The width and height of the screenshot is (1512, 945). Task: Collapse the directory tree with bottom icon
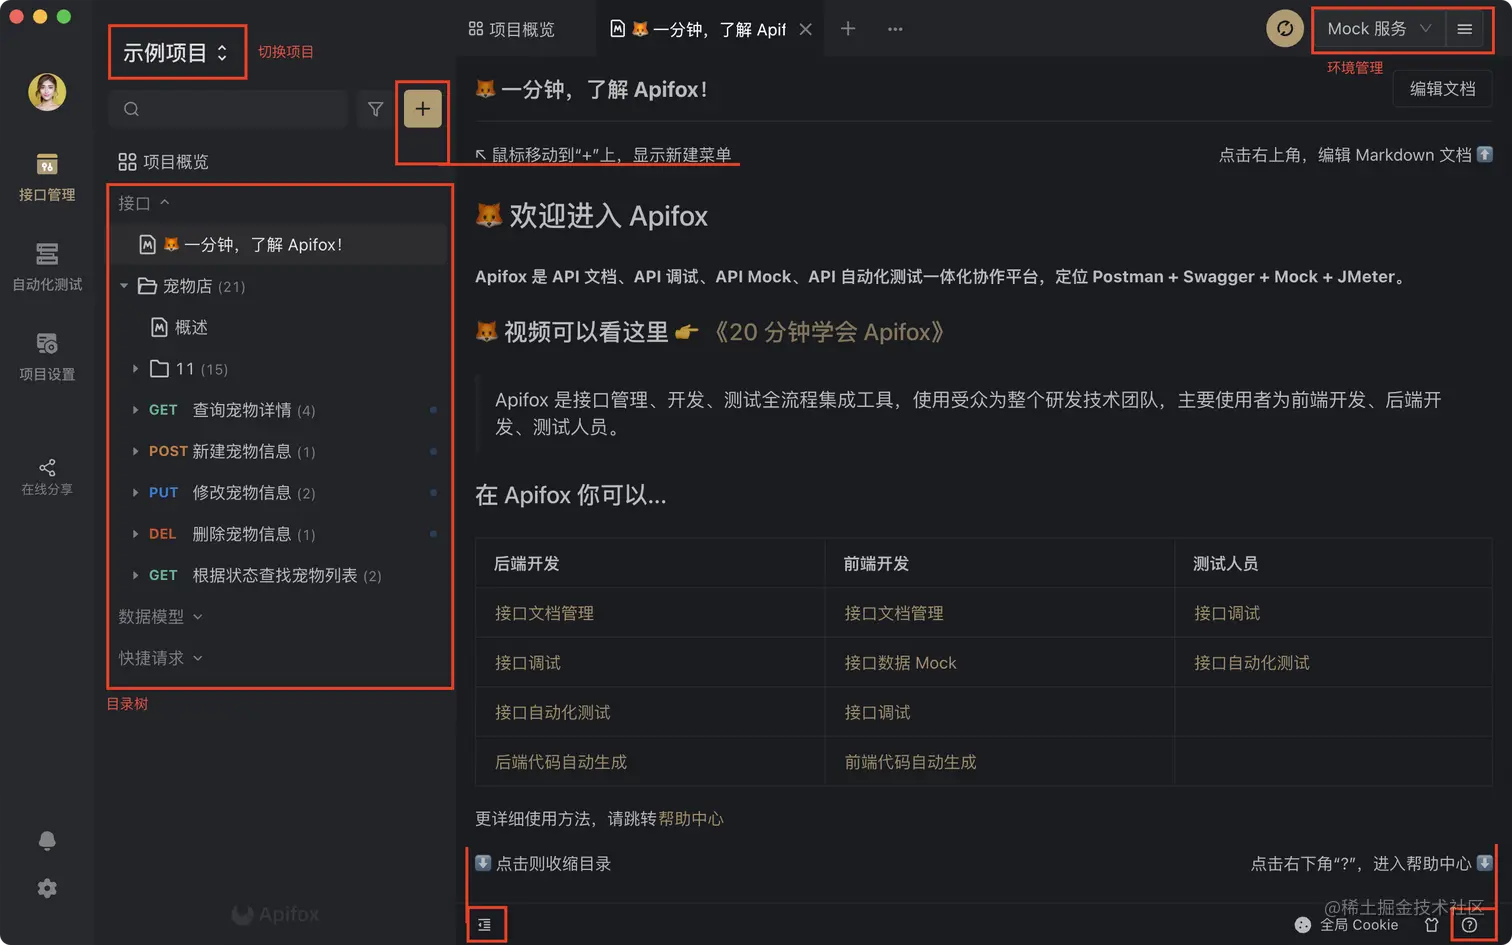tap(485, 925)
